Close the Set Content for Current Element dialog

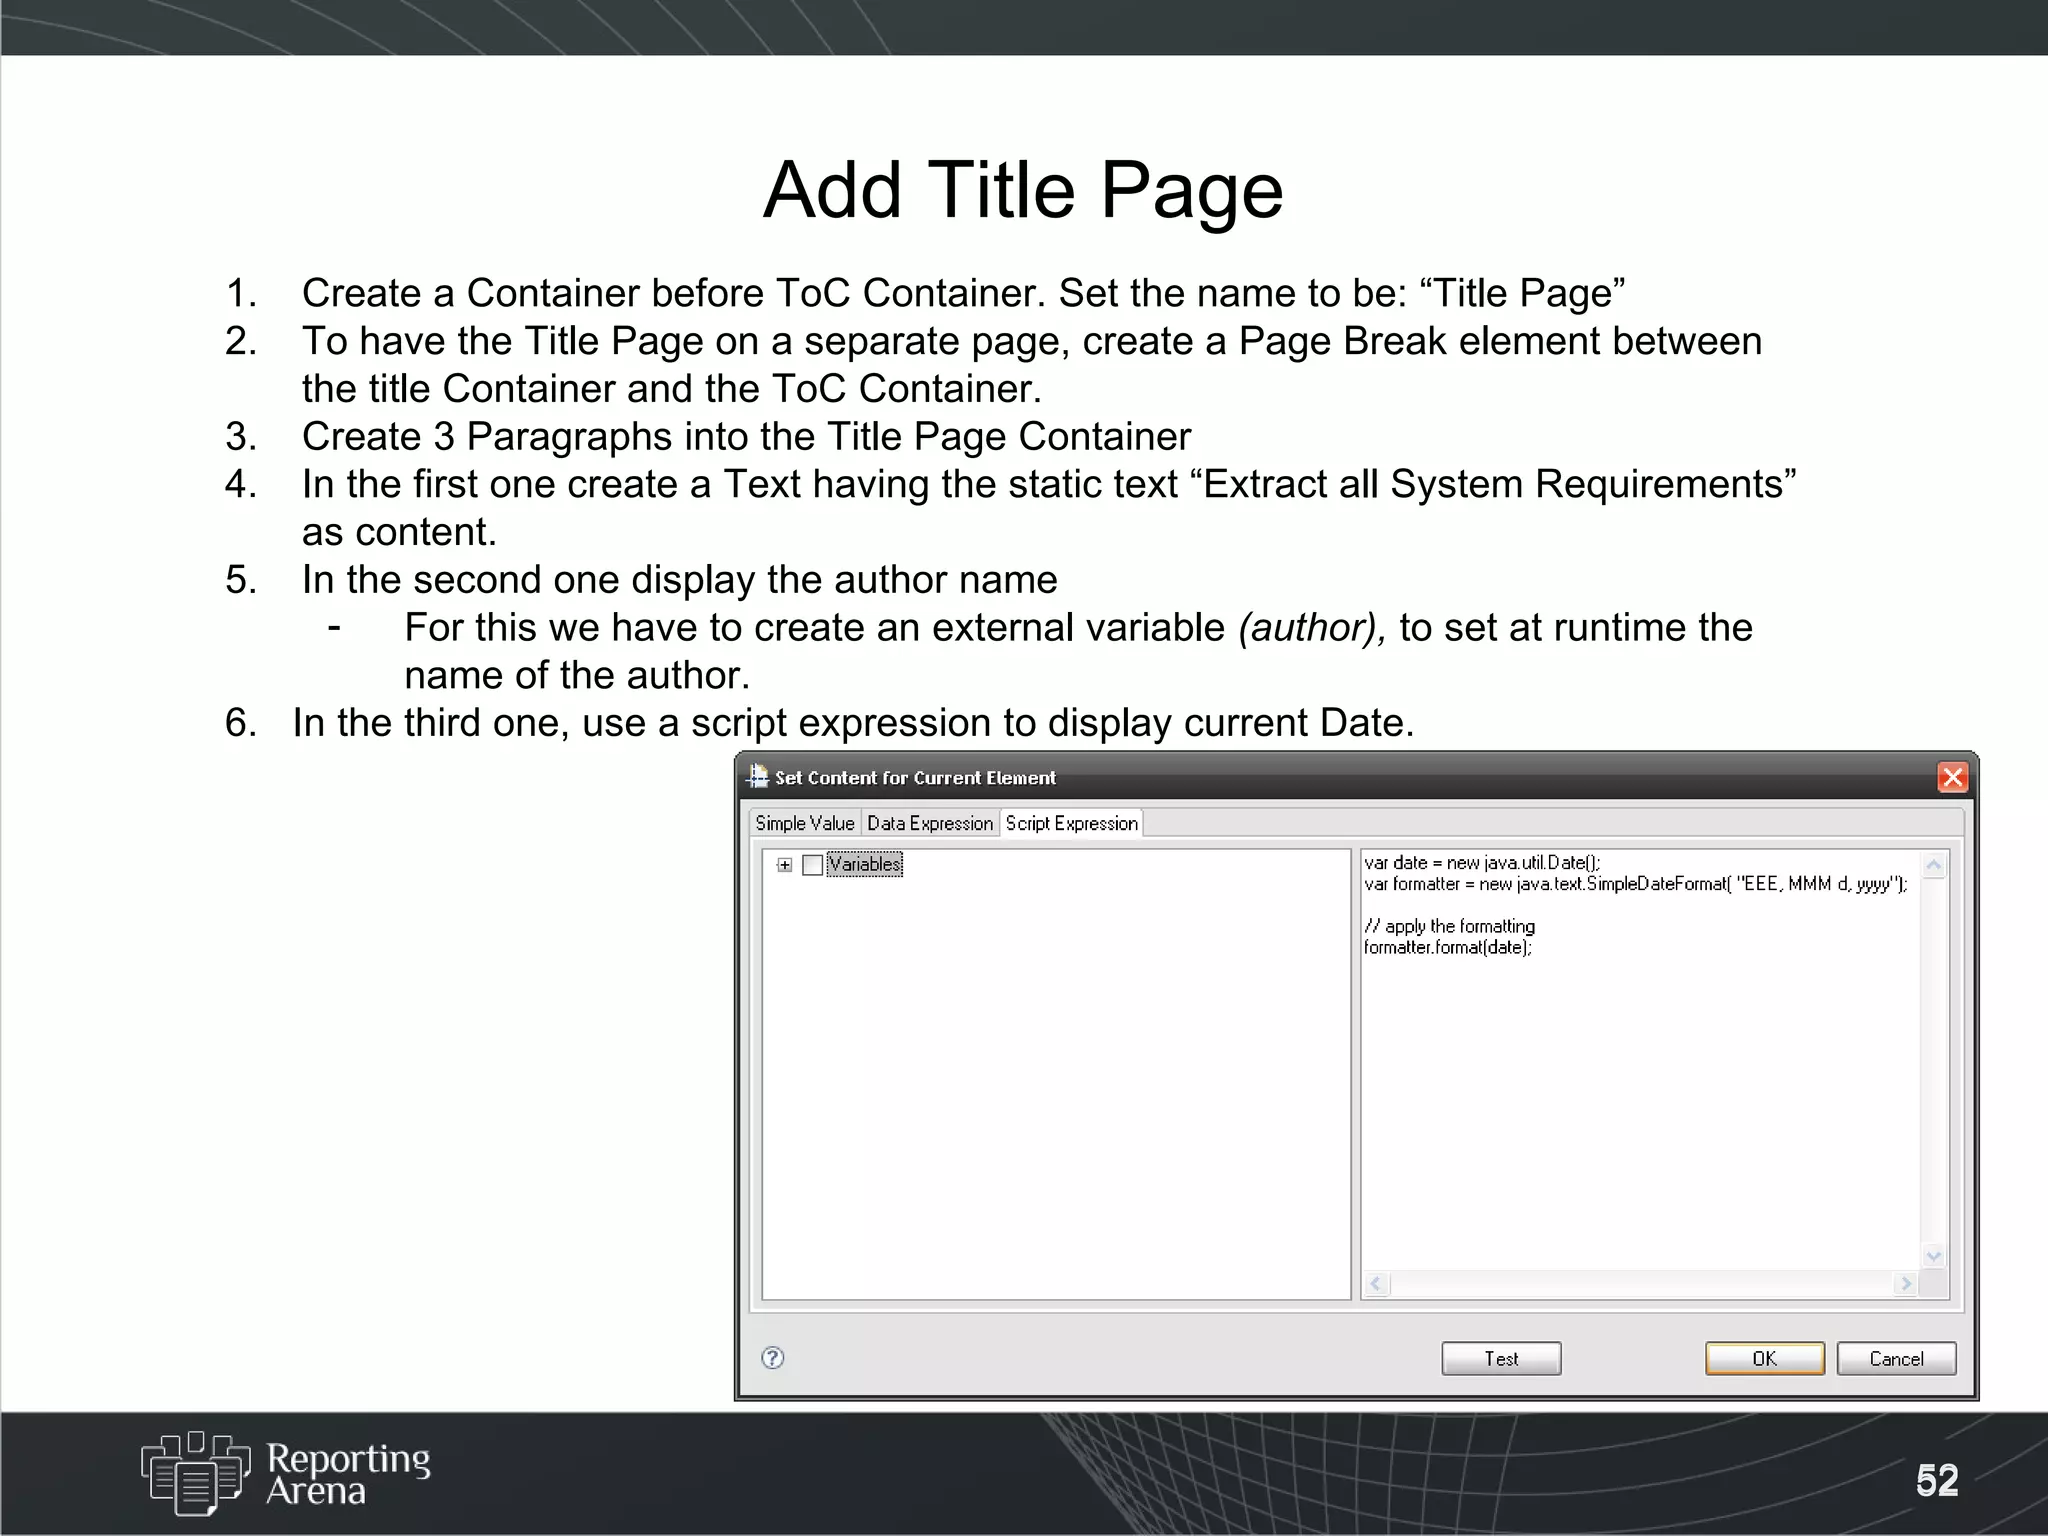[x=1952, y=777]
